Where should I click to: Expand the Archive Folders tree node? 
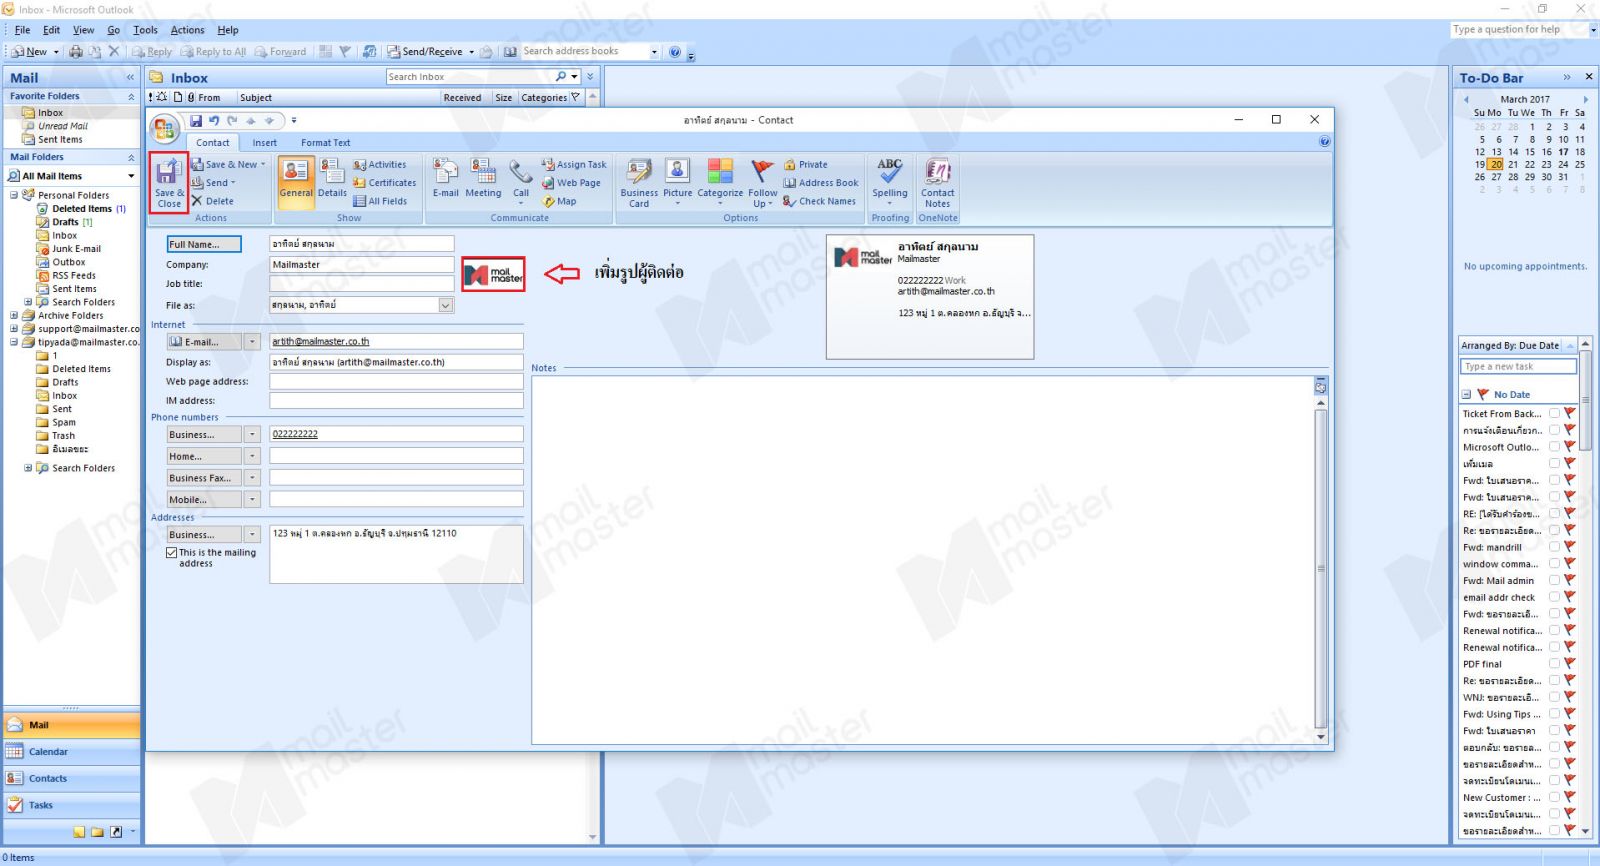point(14,315)
